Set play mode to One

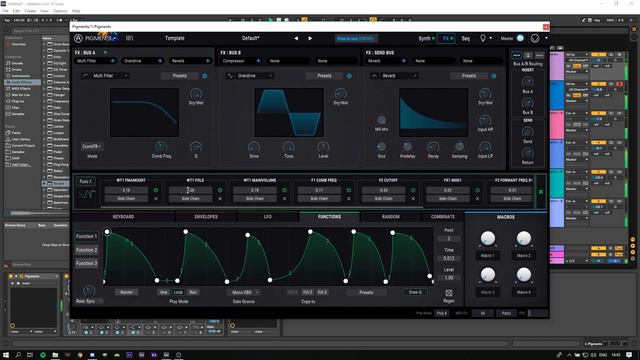[x=164, y=292]
